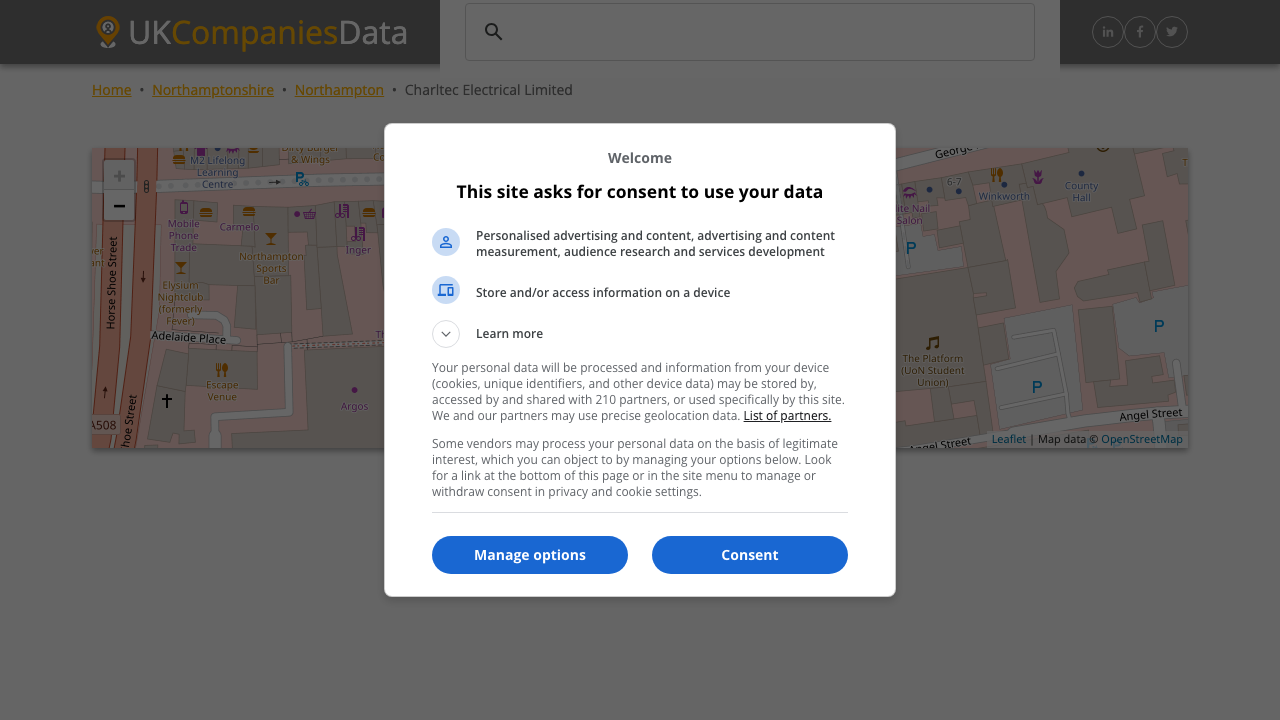Open Northamptonshire breadcrumb link

point(213,90)
